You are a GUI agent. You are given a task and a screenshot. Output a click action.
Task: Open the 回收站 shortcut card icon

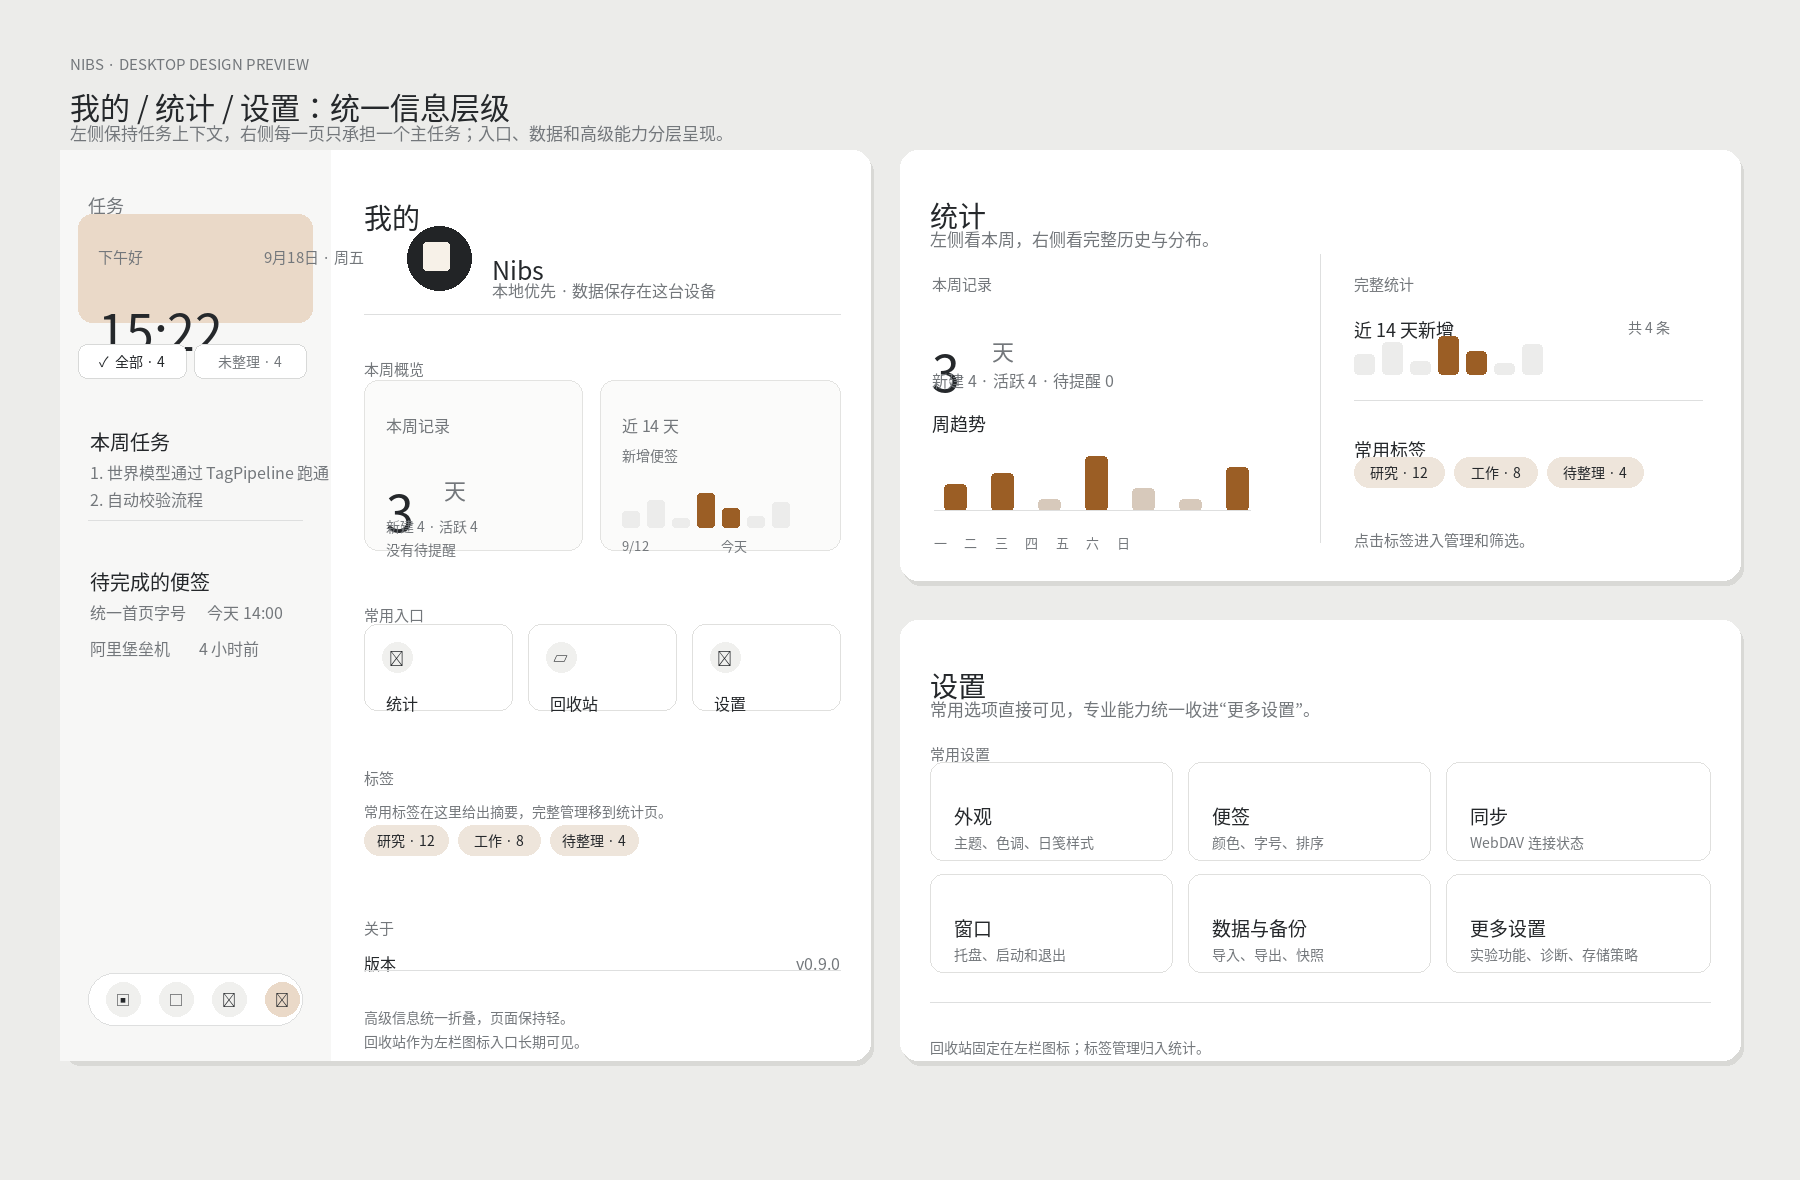pos(561,658)
